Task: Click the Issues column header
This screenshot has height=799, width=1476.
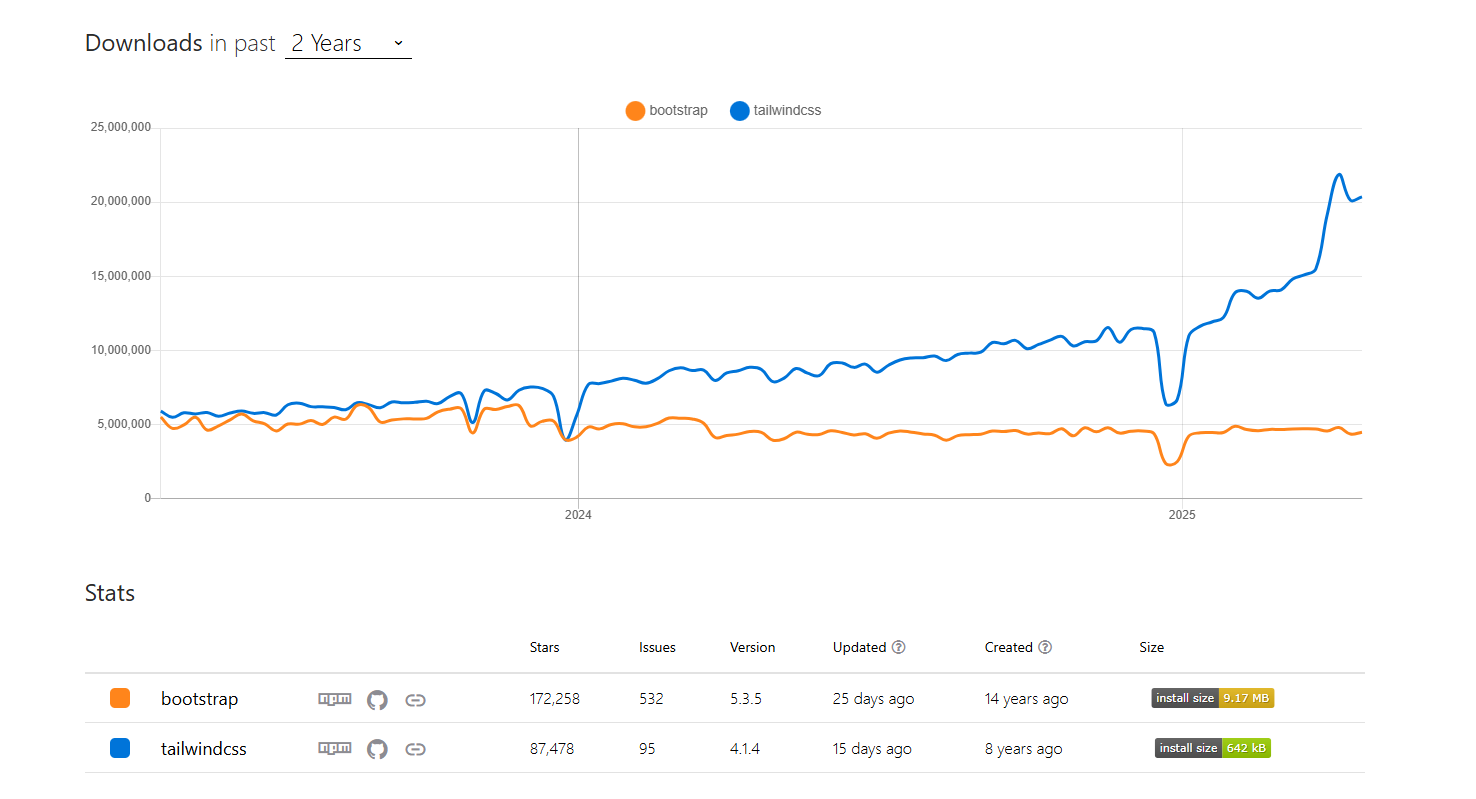Action: point(658,647)
